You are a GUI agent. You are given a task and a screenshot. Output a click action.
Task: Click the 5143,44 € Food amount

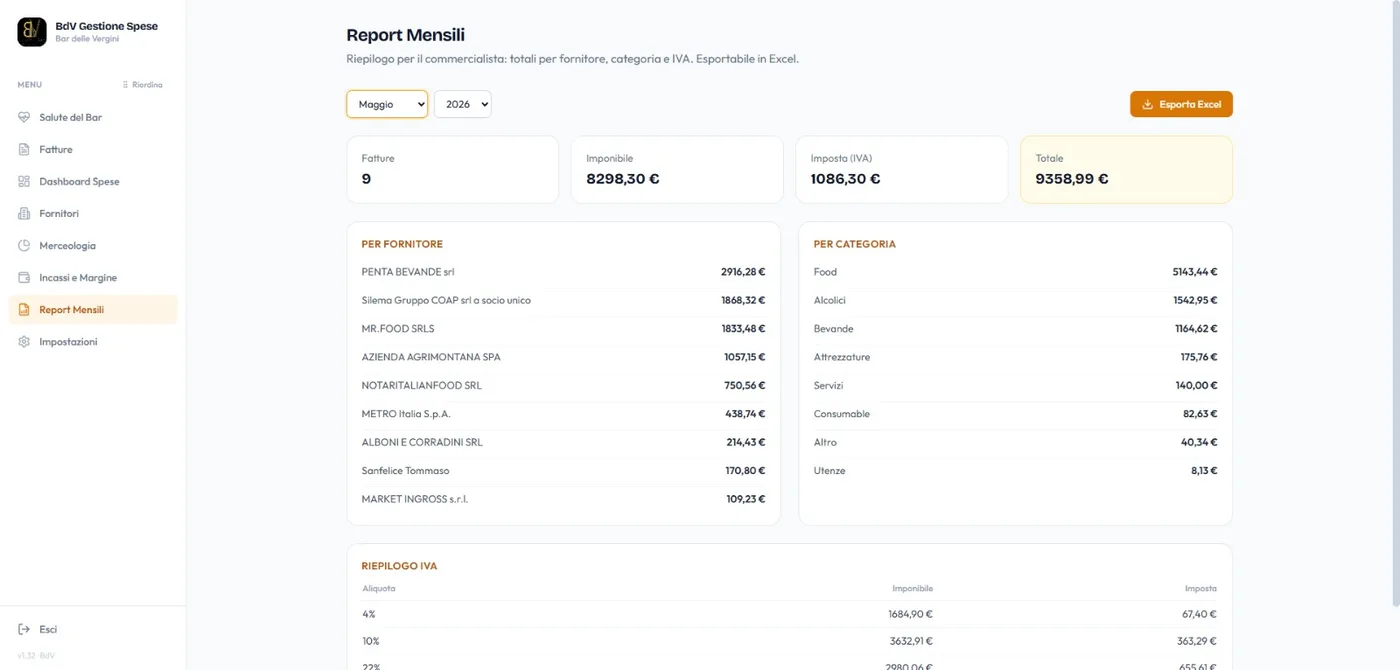pyautogui.click(x=1195, y=272)
